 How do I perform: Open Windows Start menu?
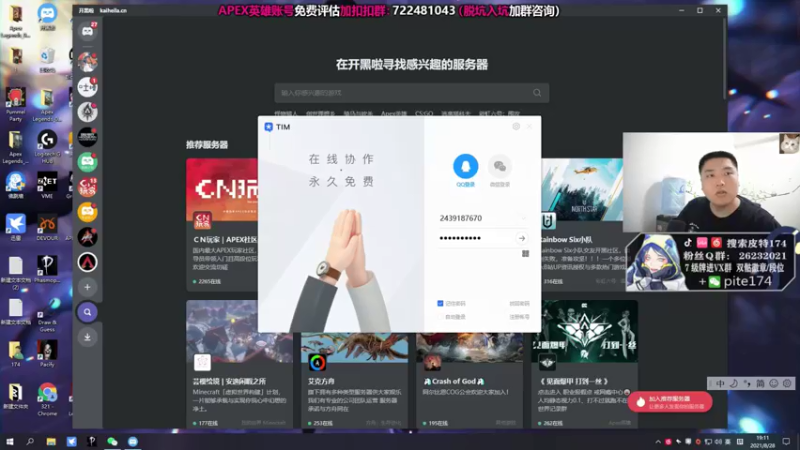(10, 442)
